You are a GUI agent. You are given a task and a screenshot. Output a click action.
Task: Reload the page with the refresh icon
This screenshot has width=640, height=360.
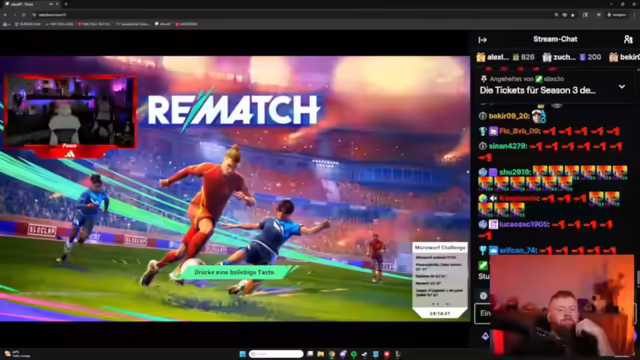point(23,15)
